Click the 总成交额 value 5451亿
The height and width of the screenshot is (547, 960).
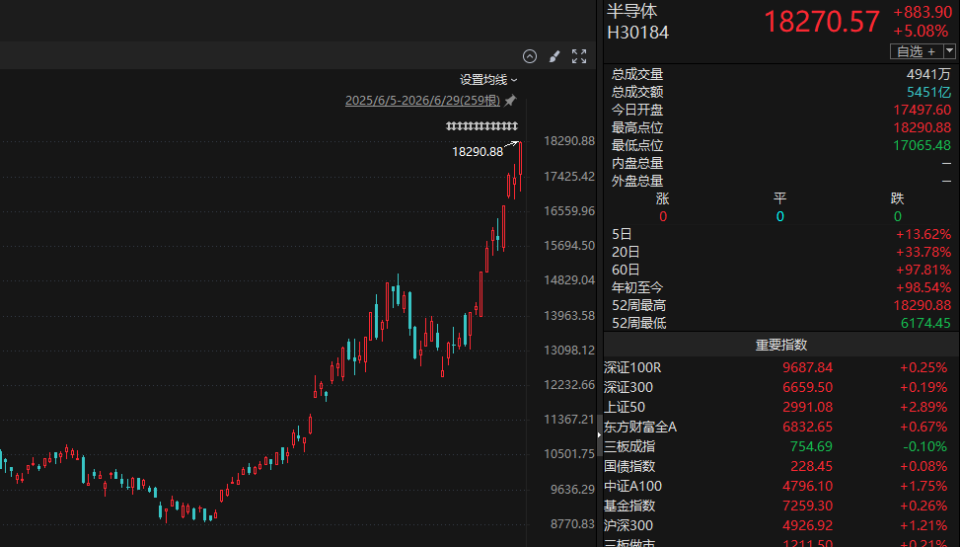(x=929, y=92)
